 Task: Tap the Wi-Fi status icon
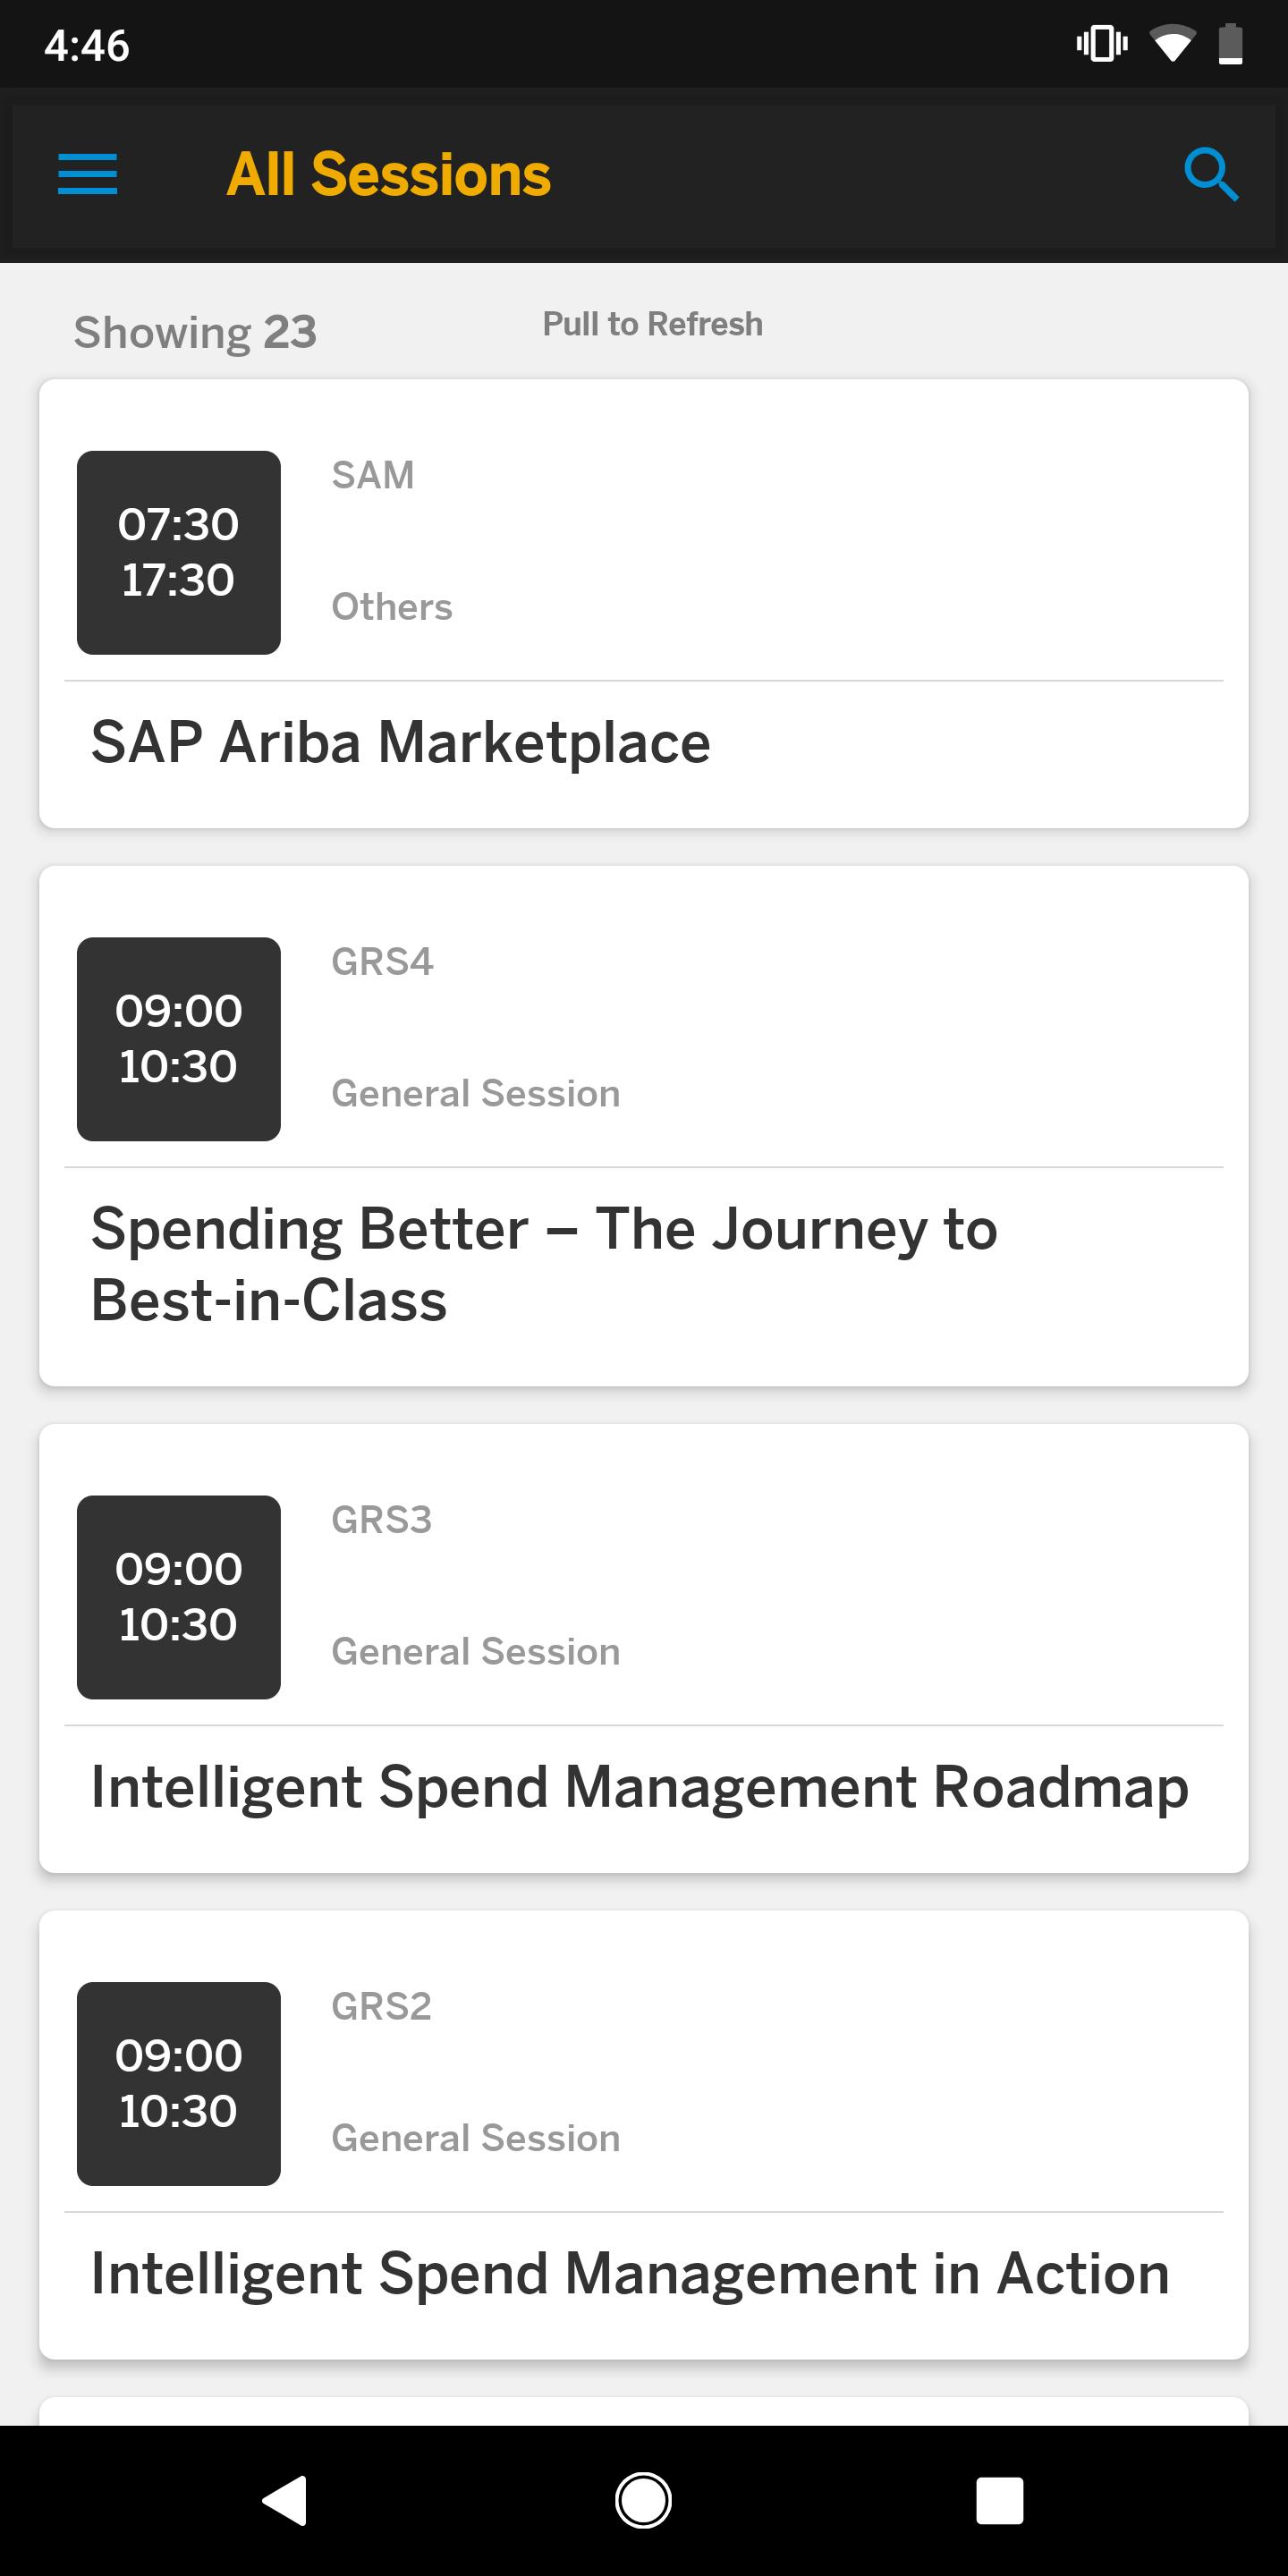coord(1172,45)
